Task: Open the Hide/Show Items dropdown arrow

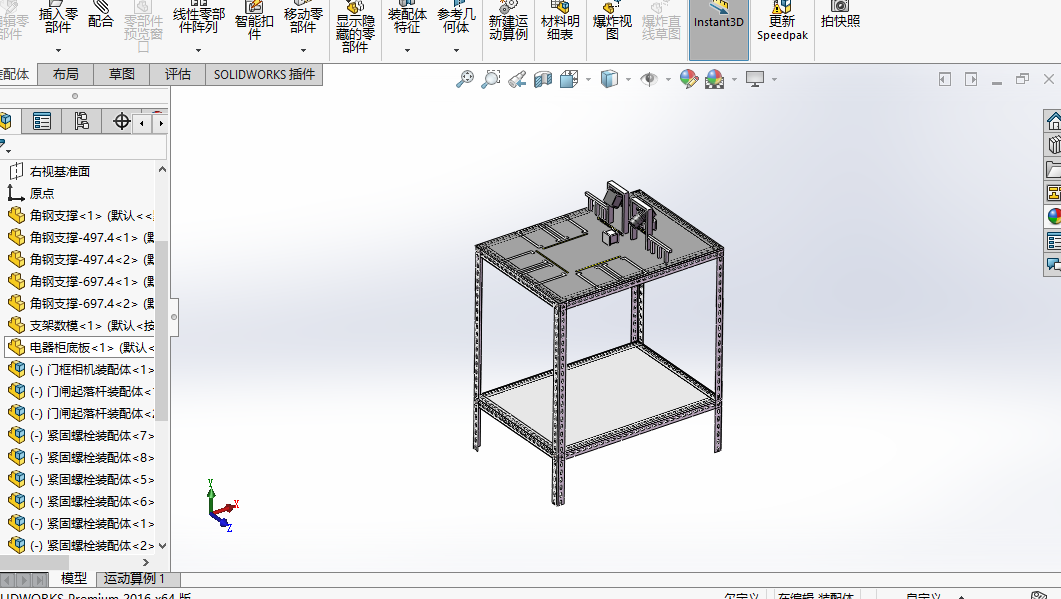Action: coord(668,80)
